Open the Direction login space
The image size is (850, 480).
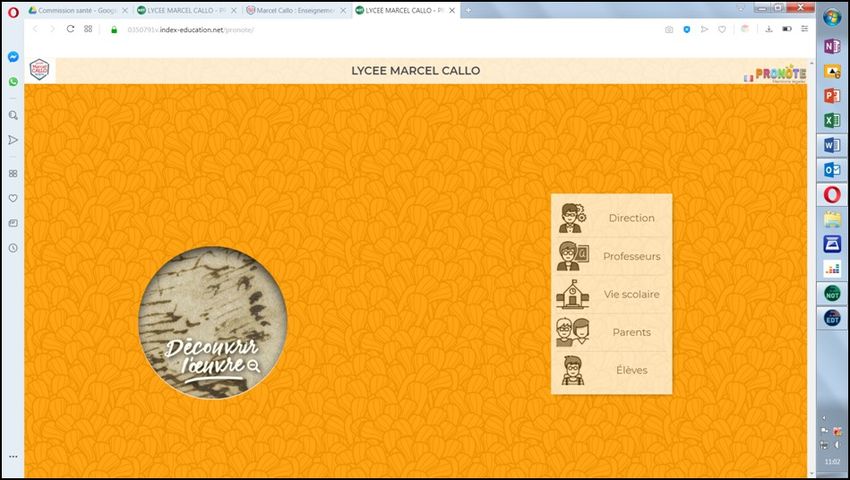pyautogui.click(x=611, y=218)
